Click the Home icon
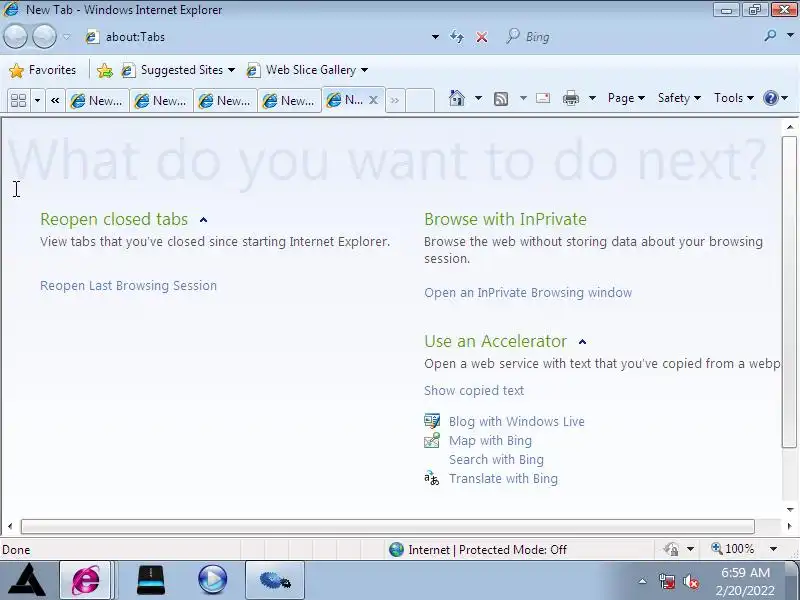 pyautogui.click(x=457, y=97)
